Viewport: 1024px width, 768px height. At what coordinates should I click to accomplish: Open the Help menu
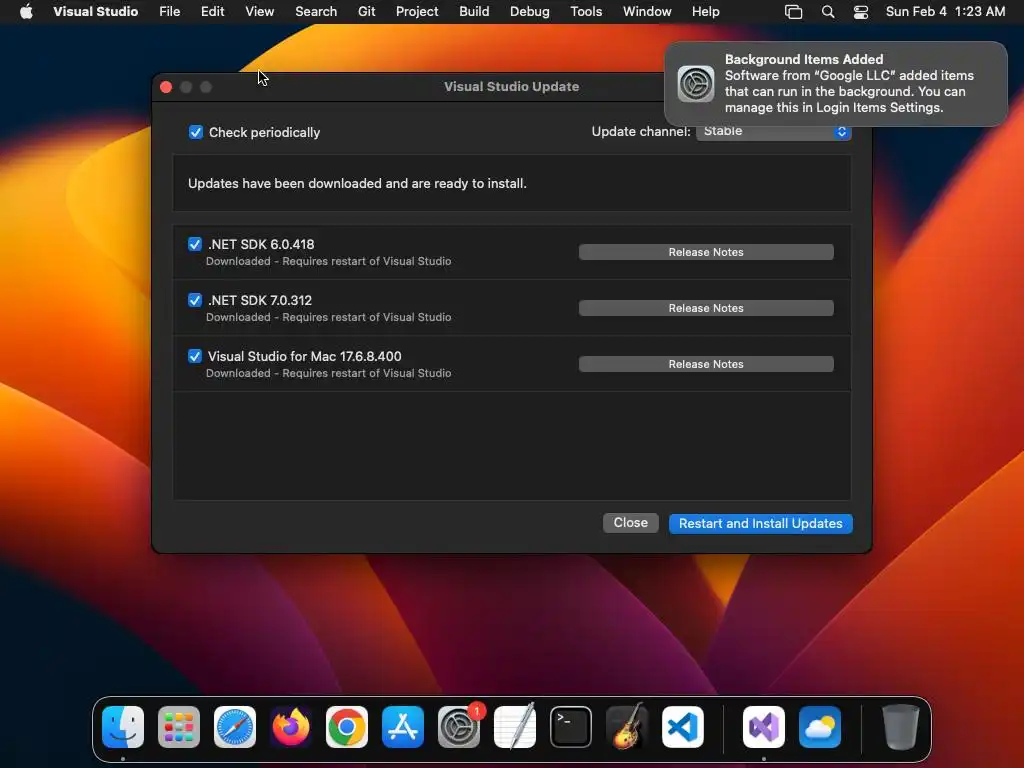(705, 12)
